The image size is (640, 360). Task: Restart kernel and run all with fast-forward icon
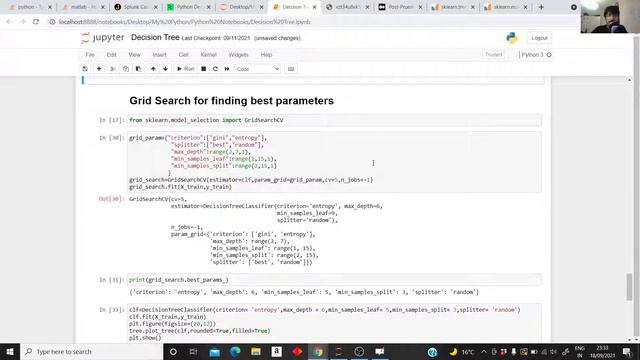(227, 69)
